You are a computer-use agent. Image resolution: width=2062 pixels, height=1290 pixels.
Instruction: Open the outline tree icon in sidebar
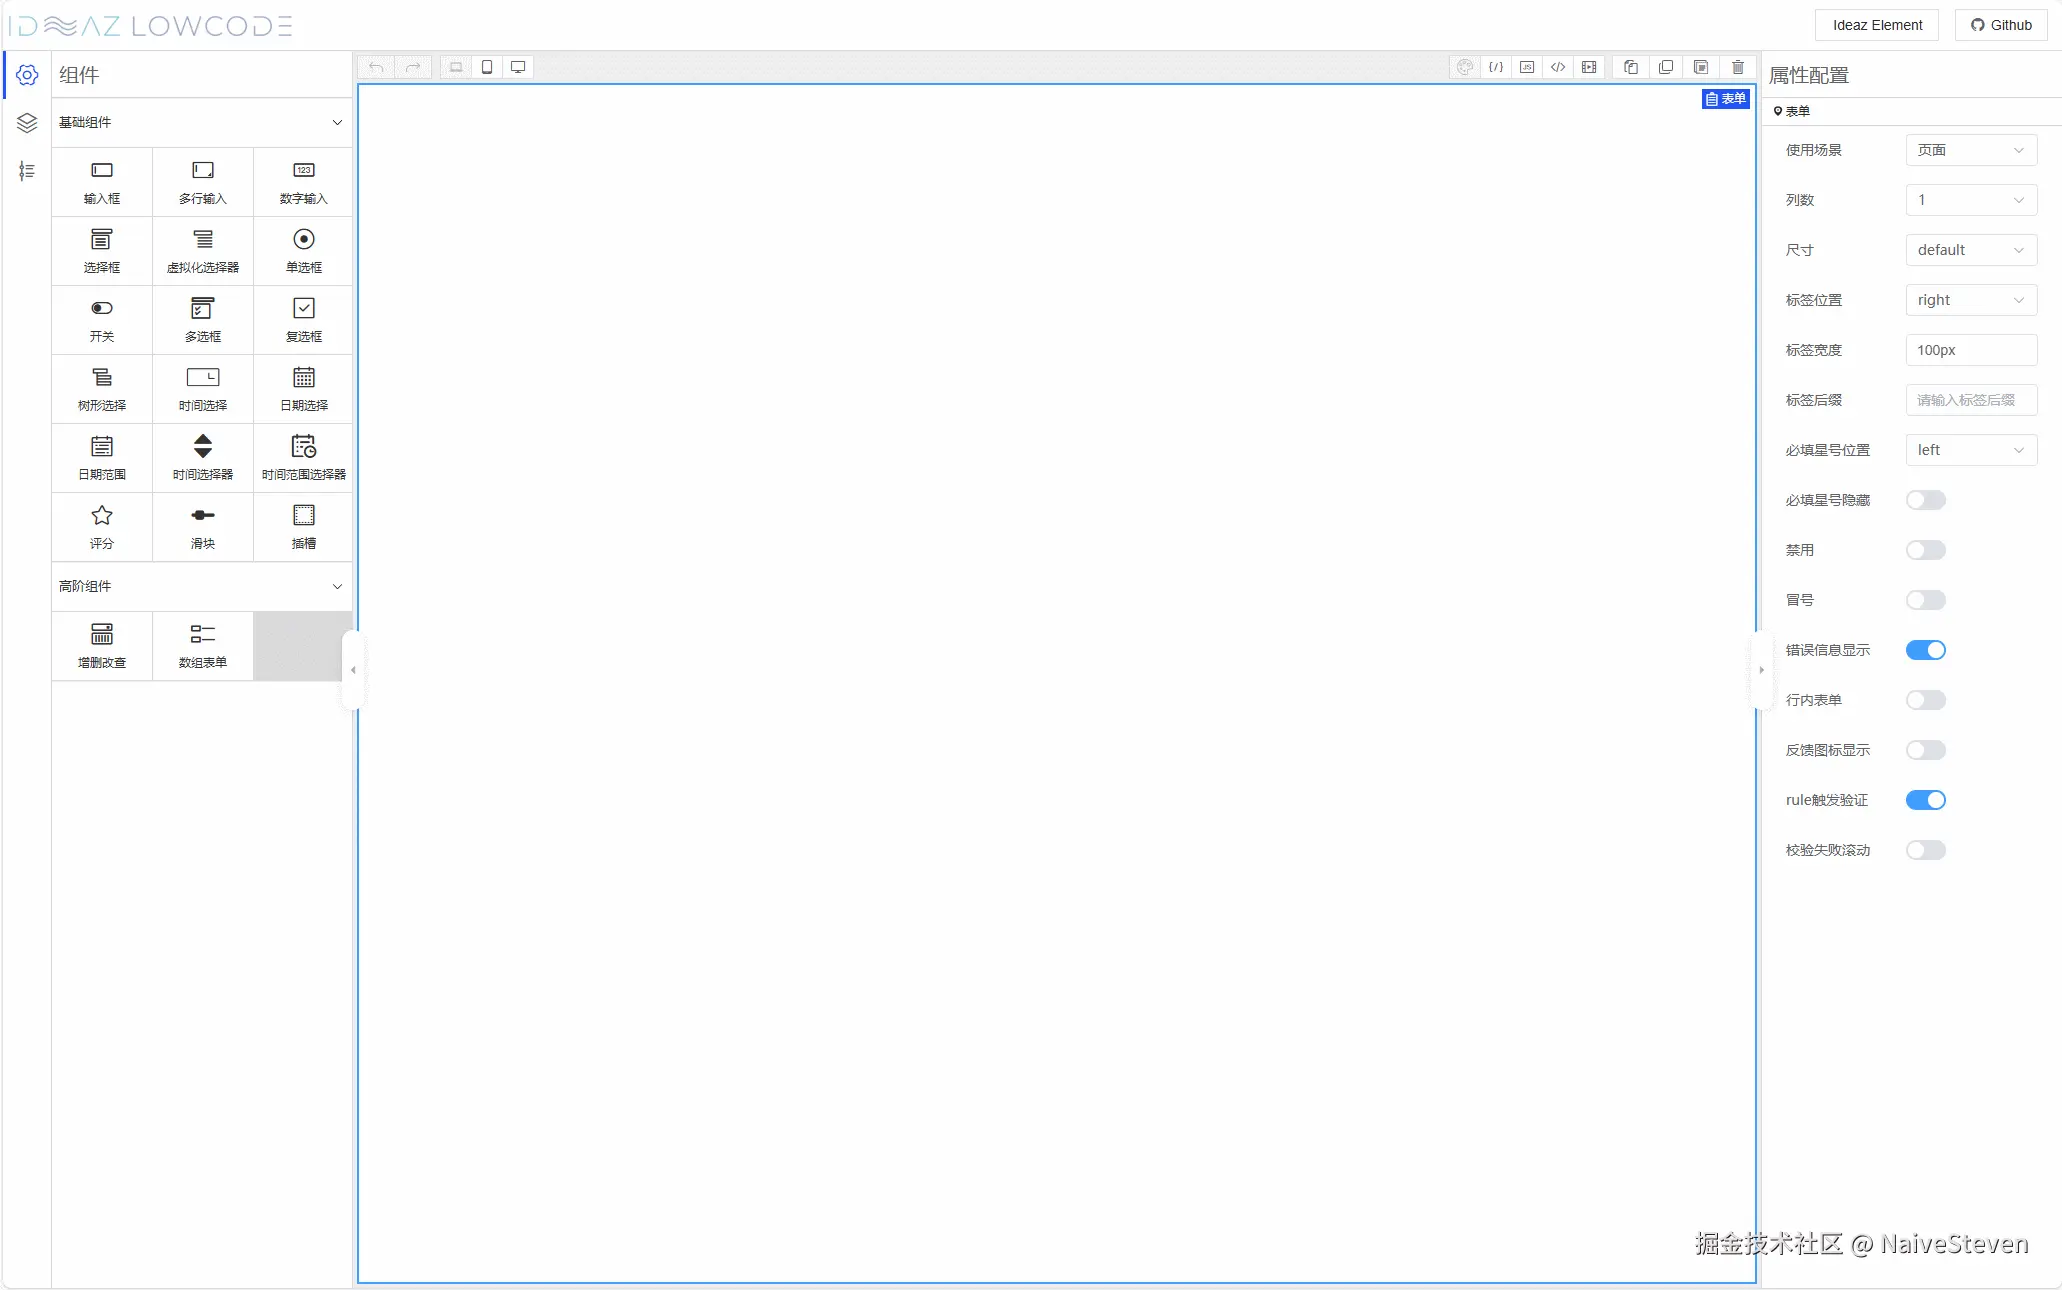pyautogui.click(x=27, y=171)
